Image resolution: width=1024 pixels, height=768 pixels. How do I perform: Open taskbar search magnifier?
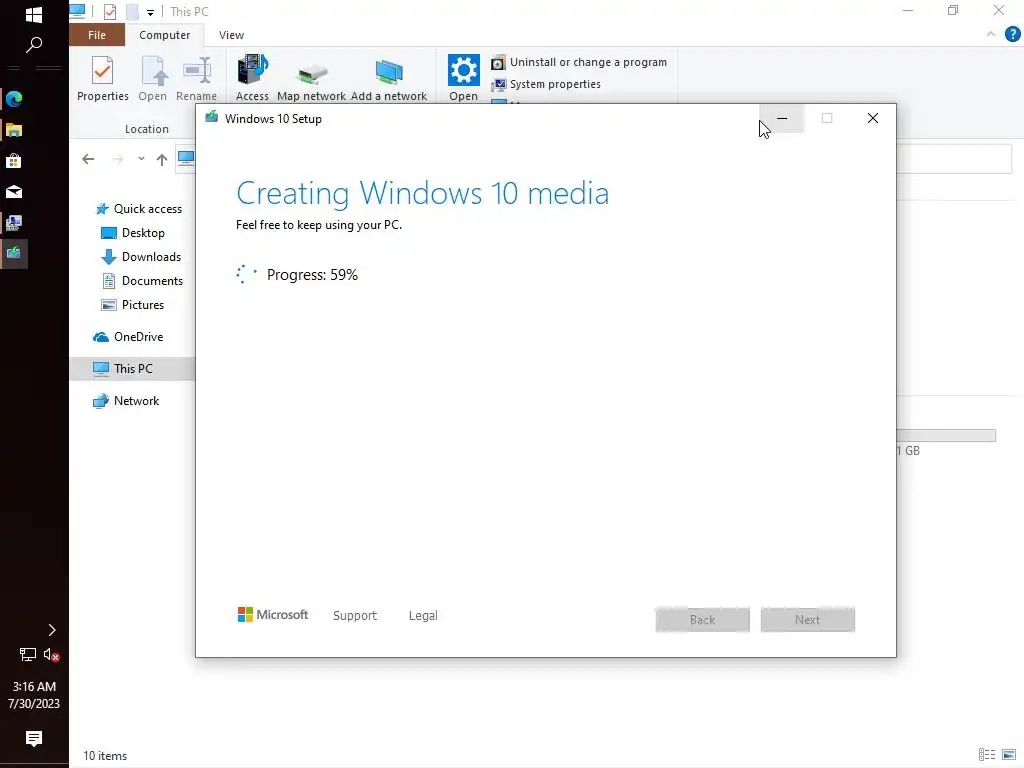[33, 45]
